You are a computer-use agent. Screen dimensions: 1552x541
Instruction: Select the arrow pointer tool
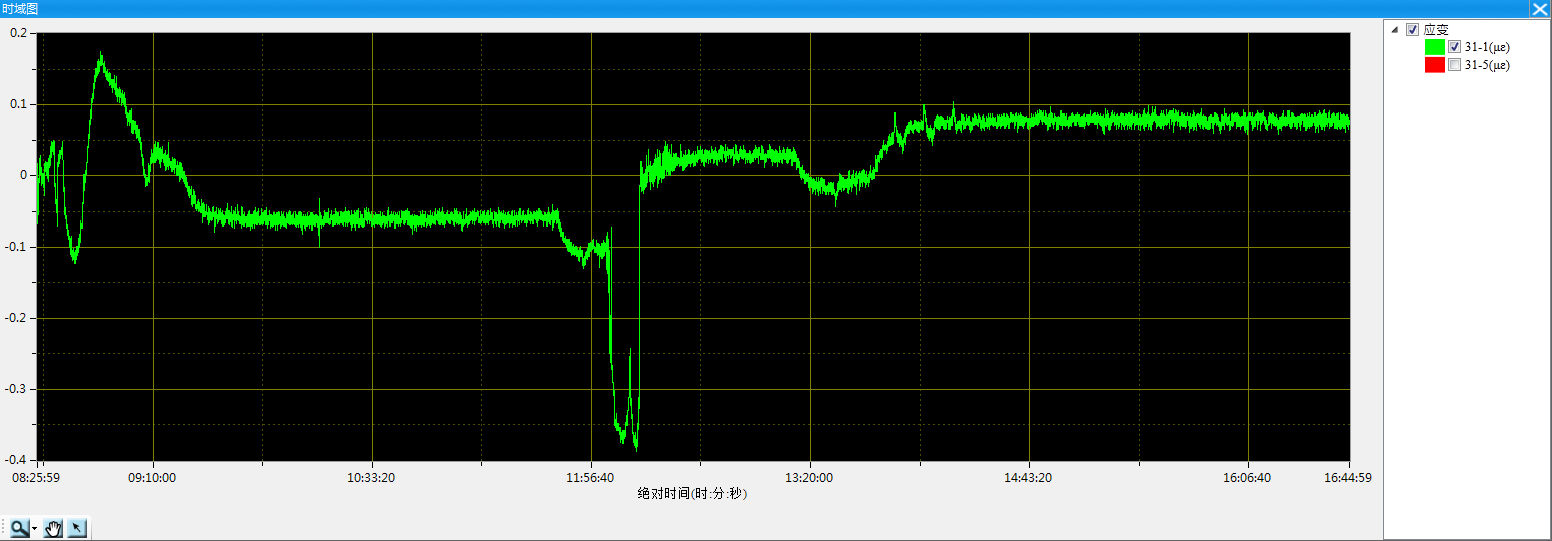tap(77, 528)
